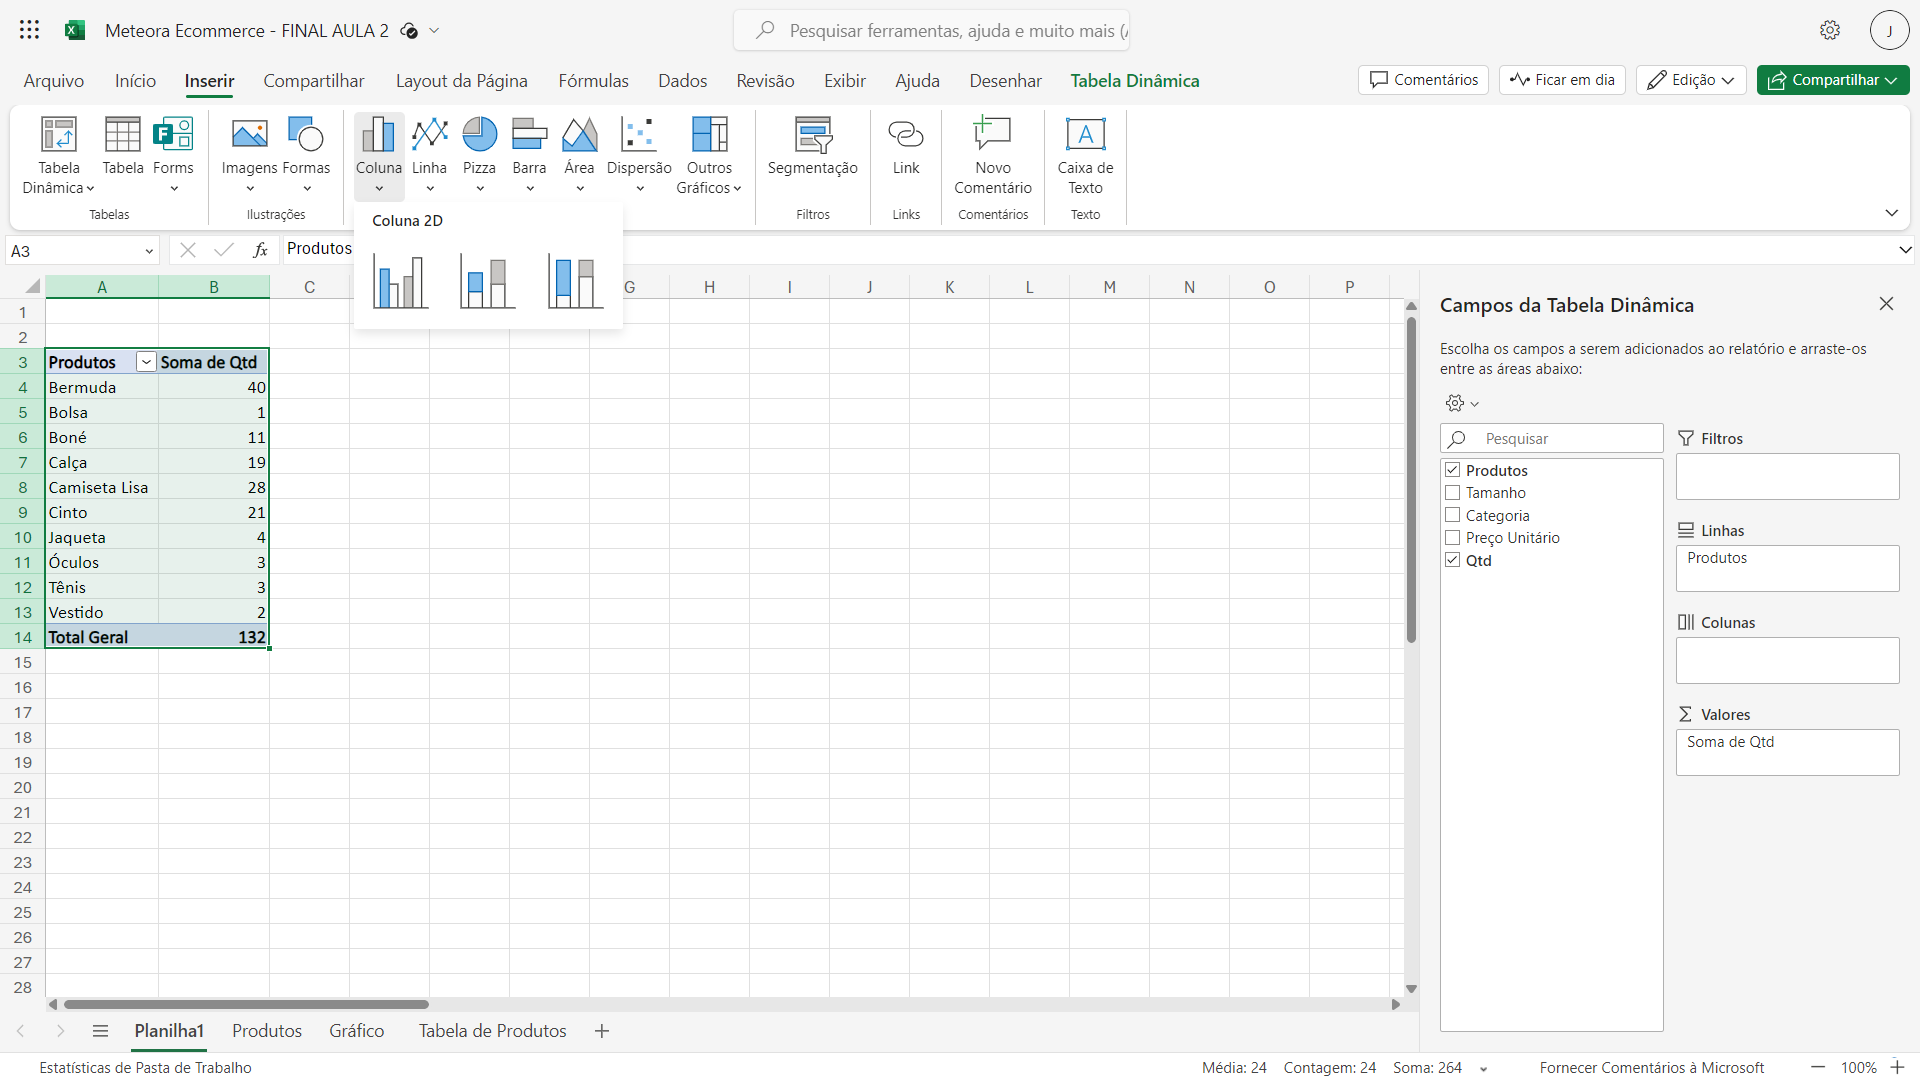Toggle the Tamanho field checkbox
This screenshot has width=1920, height=1080.
coord(1452,492)
